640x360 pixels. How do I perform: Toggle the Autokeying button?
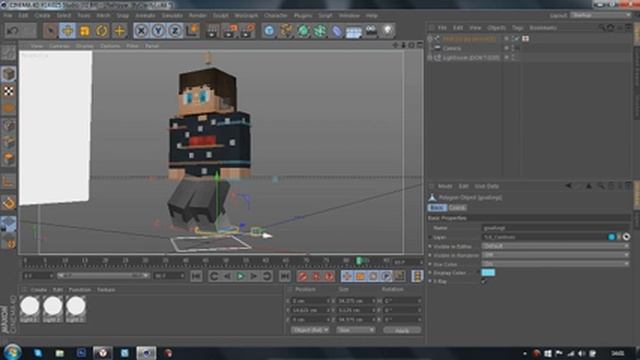pos(316,276)
